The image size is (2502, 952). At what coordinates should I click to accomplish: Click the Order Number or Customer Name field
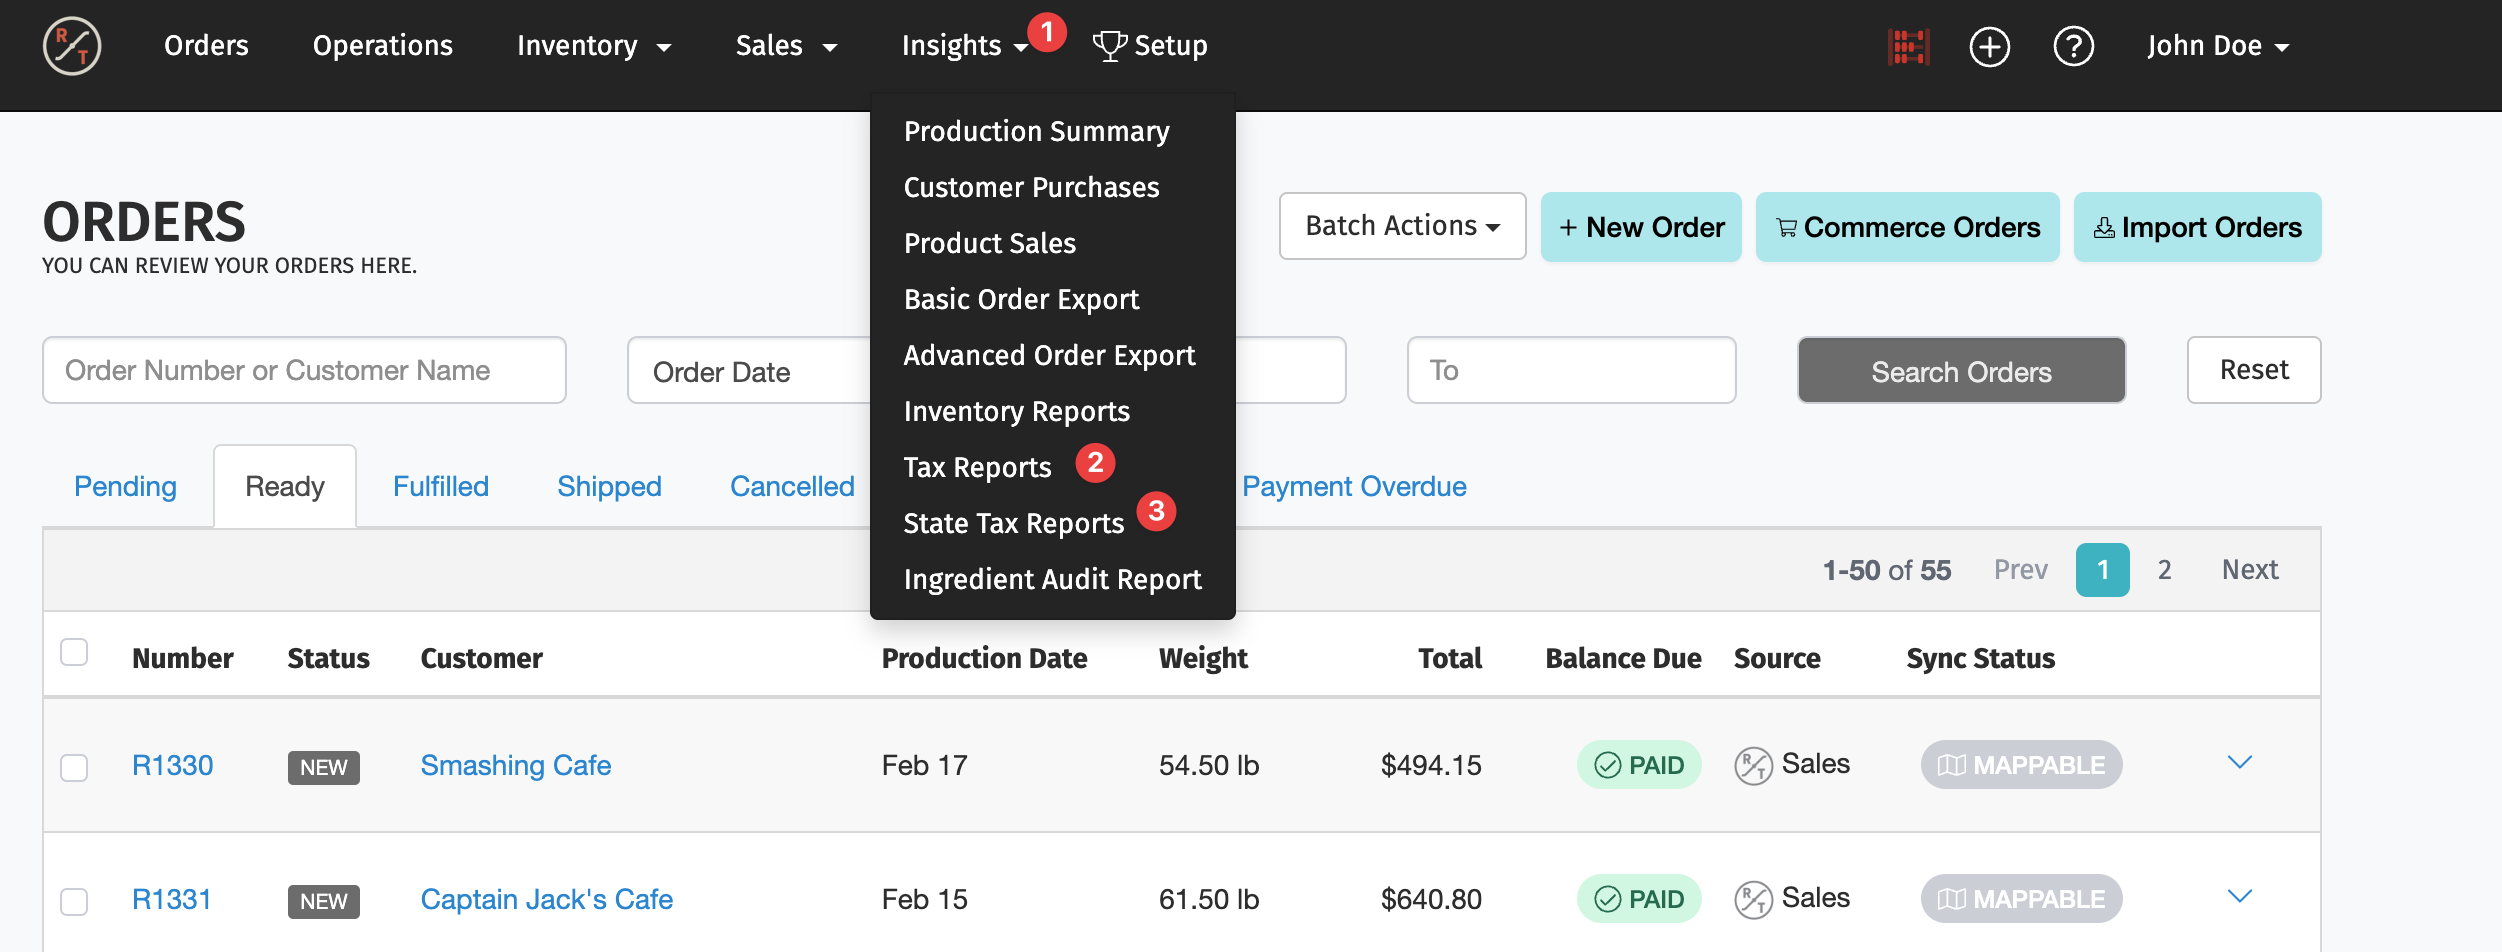point(304,370)
